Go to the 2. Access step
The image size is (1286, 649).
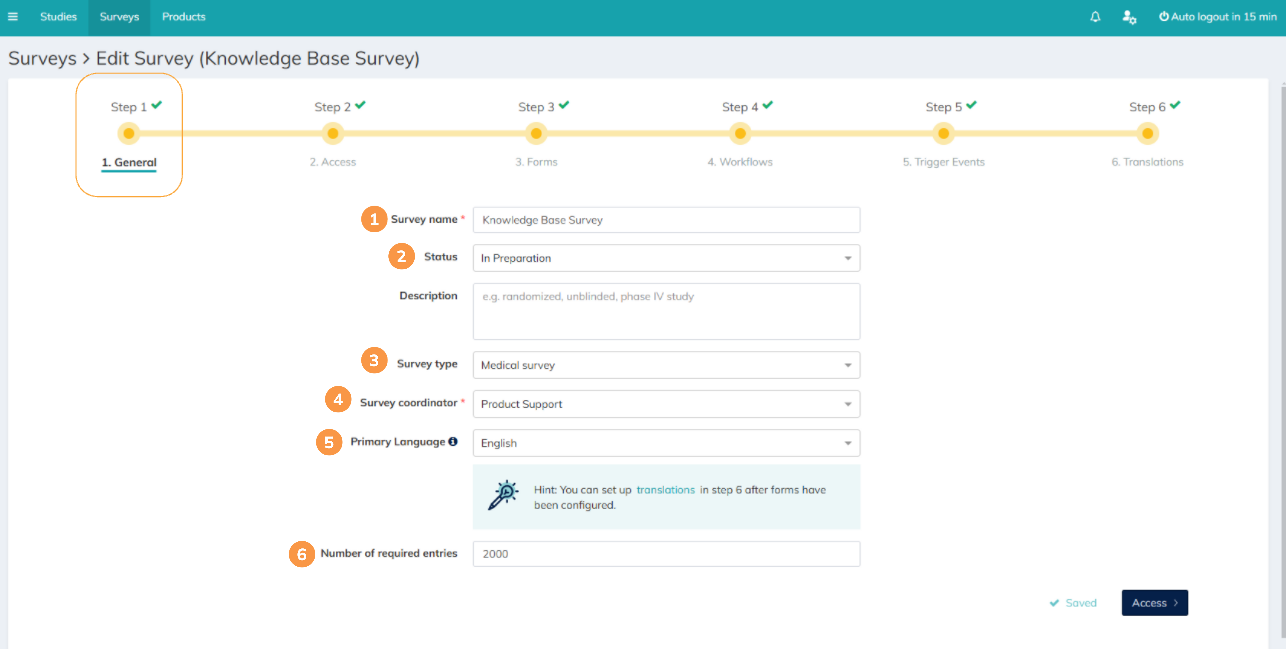coord(332,162)
